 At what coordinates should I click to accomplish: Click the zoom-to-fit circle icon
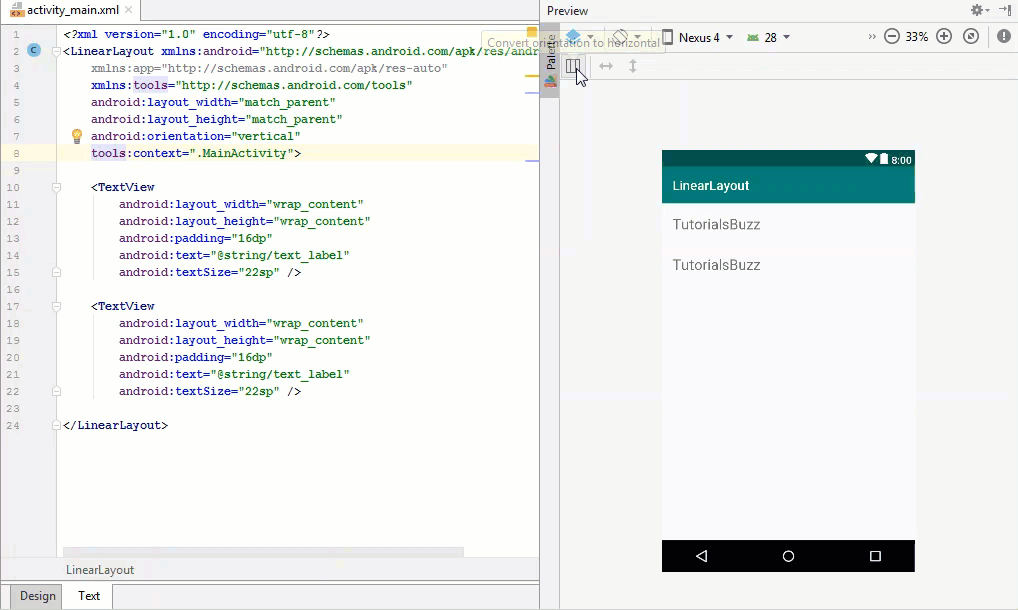[x=969, y=36]
